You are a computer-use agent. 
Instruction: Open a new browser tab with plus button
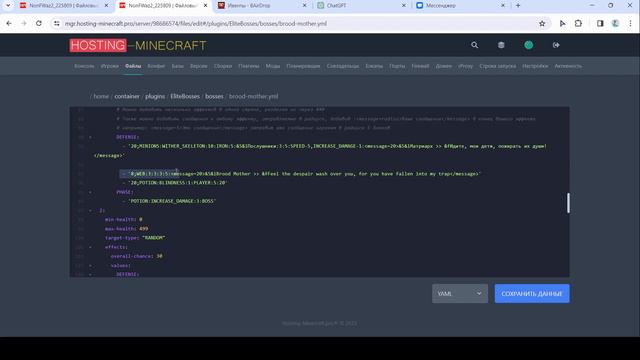point(518,6)
